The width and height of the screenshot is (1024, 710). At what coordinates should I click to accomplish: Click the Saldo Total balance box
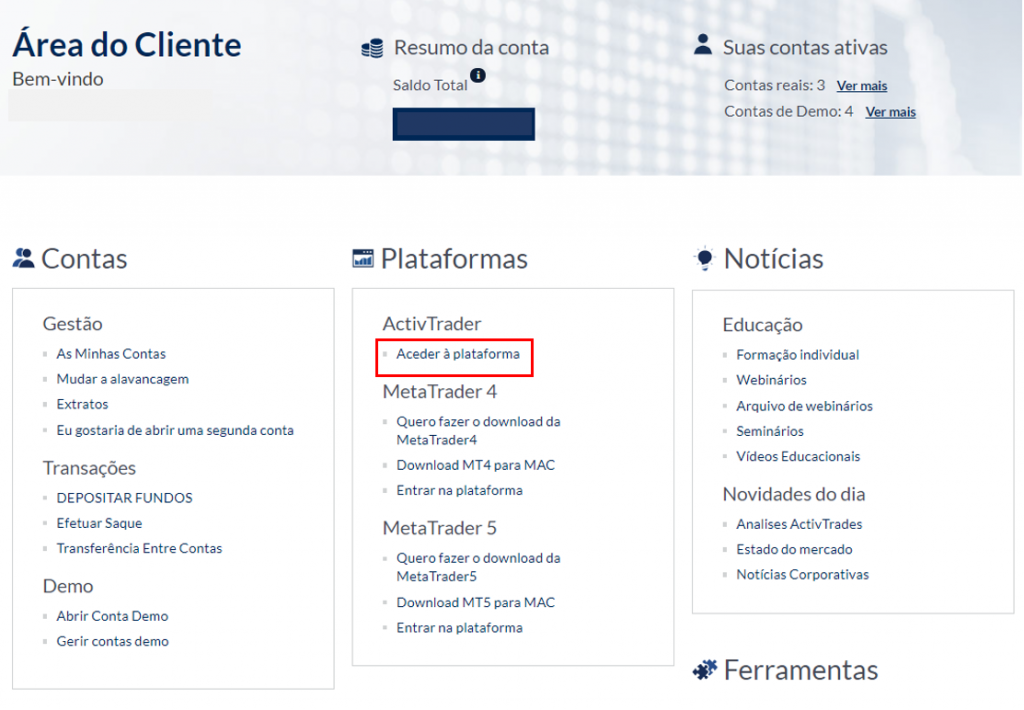point(464,124)
